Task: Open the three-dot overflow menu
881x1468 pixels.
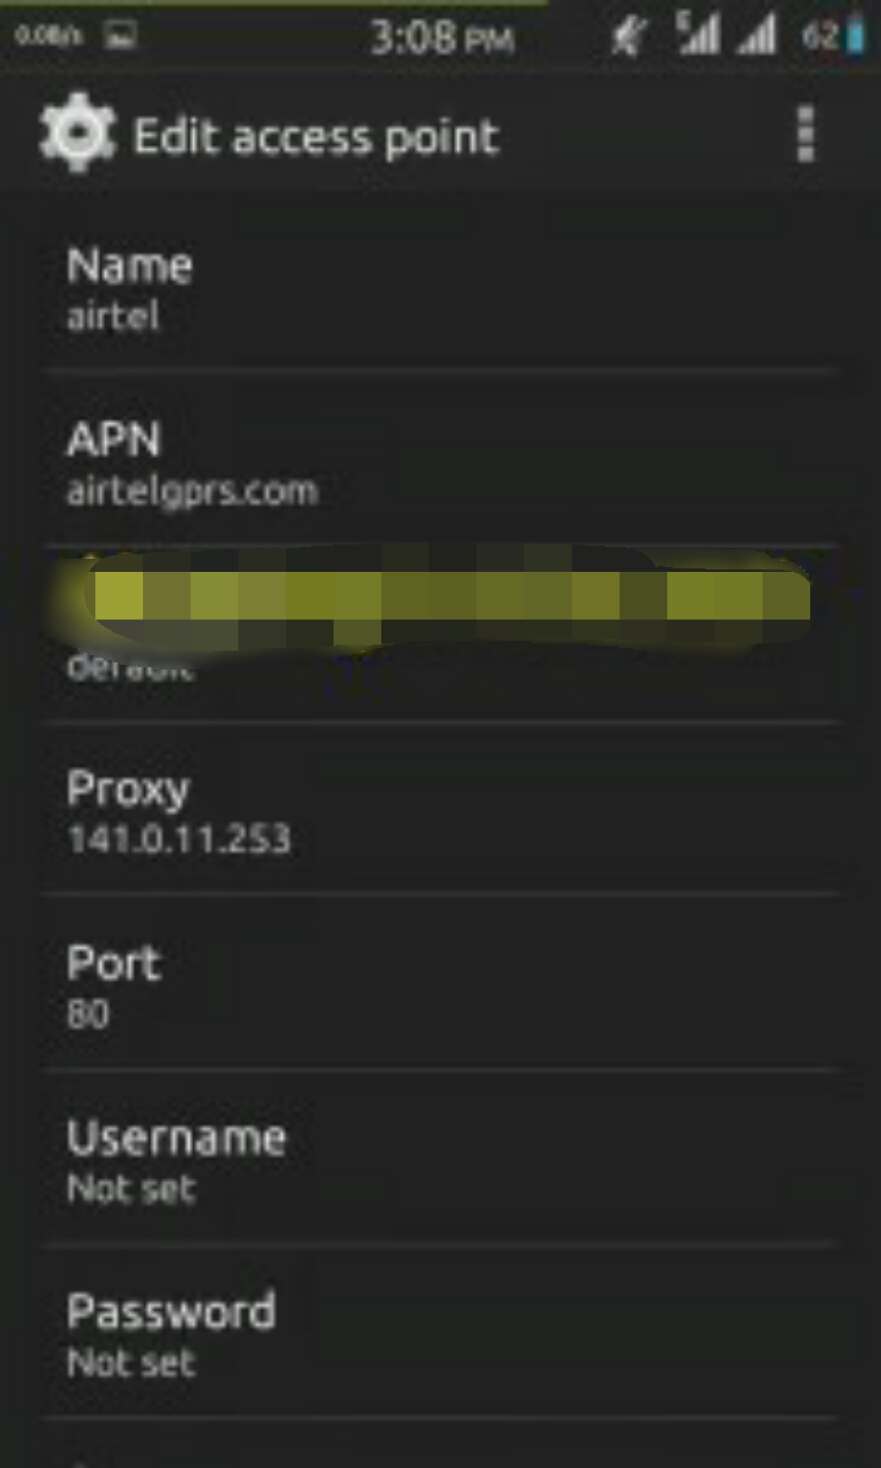Action: (805, 134)
